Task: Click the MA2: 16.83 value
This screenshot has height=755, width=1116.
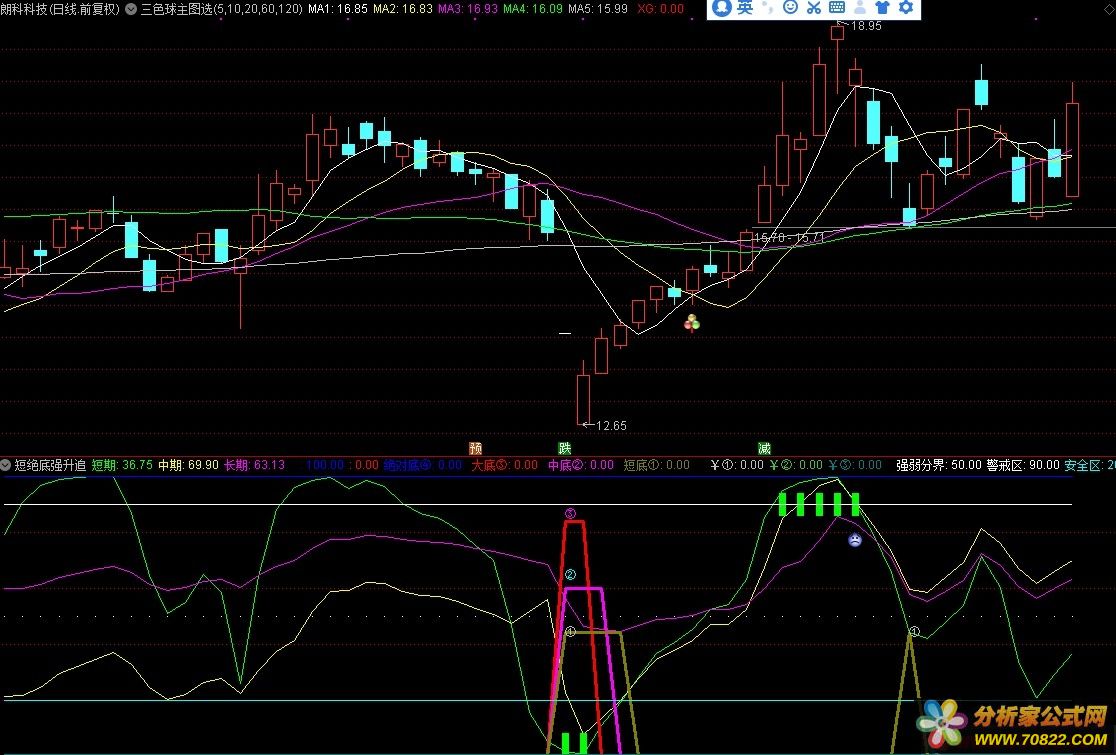Action: 402,9
